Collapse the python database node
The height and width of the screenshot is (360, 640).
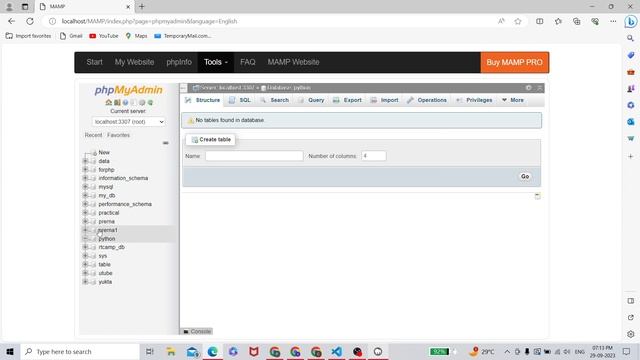coord(85,238)
